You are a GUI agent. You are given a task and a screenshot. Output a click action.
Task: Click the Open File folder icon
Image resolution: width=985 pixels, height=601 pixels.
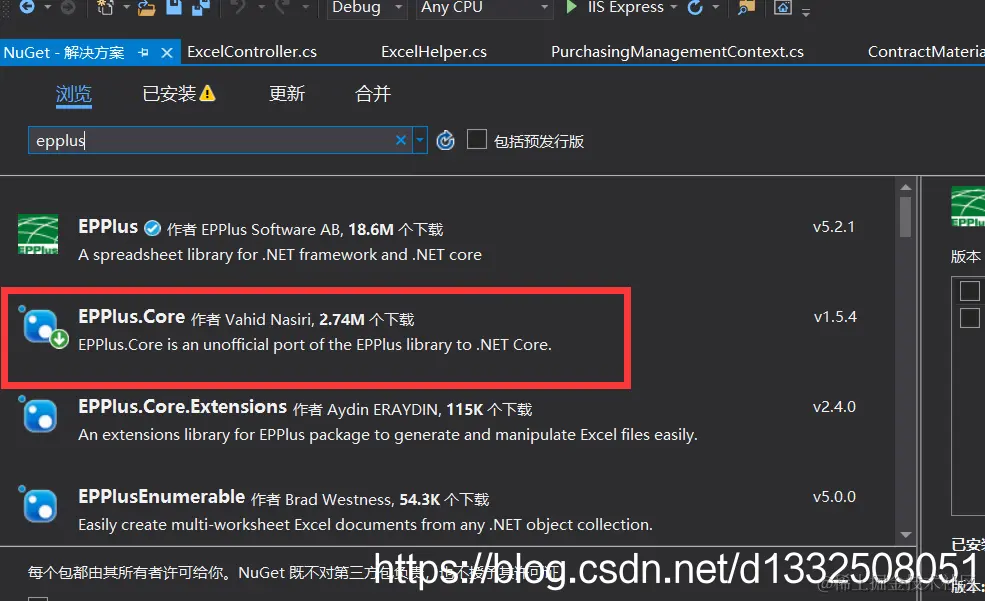(146, 8)
